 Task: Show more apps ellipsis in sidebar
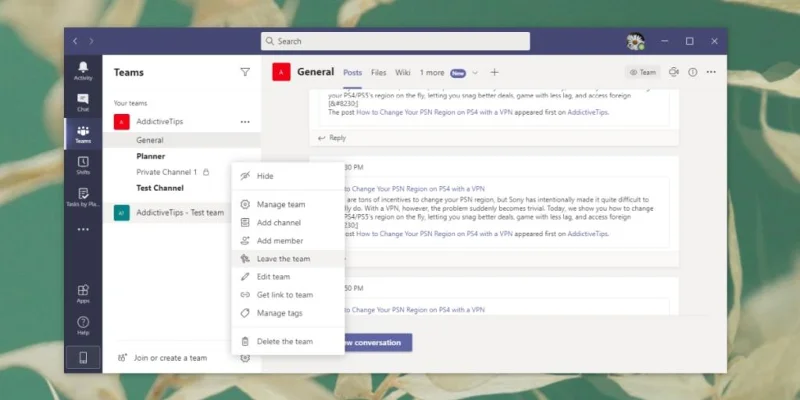(x=83, y=230)
